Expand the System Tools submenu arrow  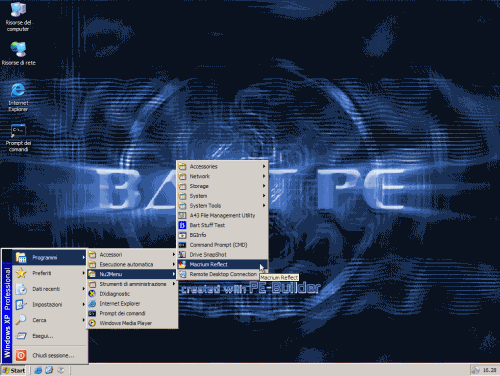[x=264, y=206]
